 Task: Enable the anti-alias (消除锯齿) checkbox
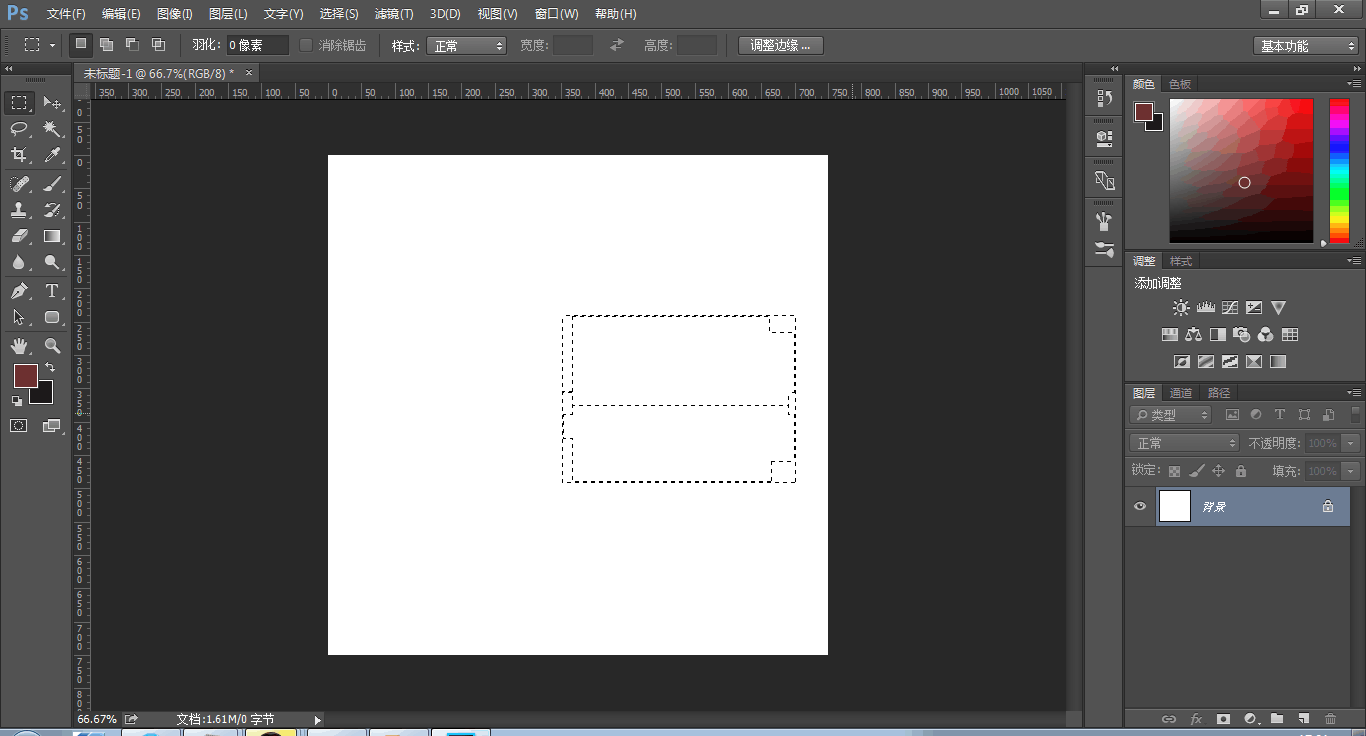tap(306, 45)
